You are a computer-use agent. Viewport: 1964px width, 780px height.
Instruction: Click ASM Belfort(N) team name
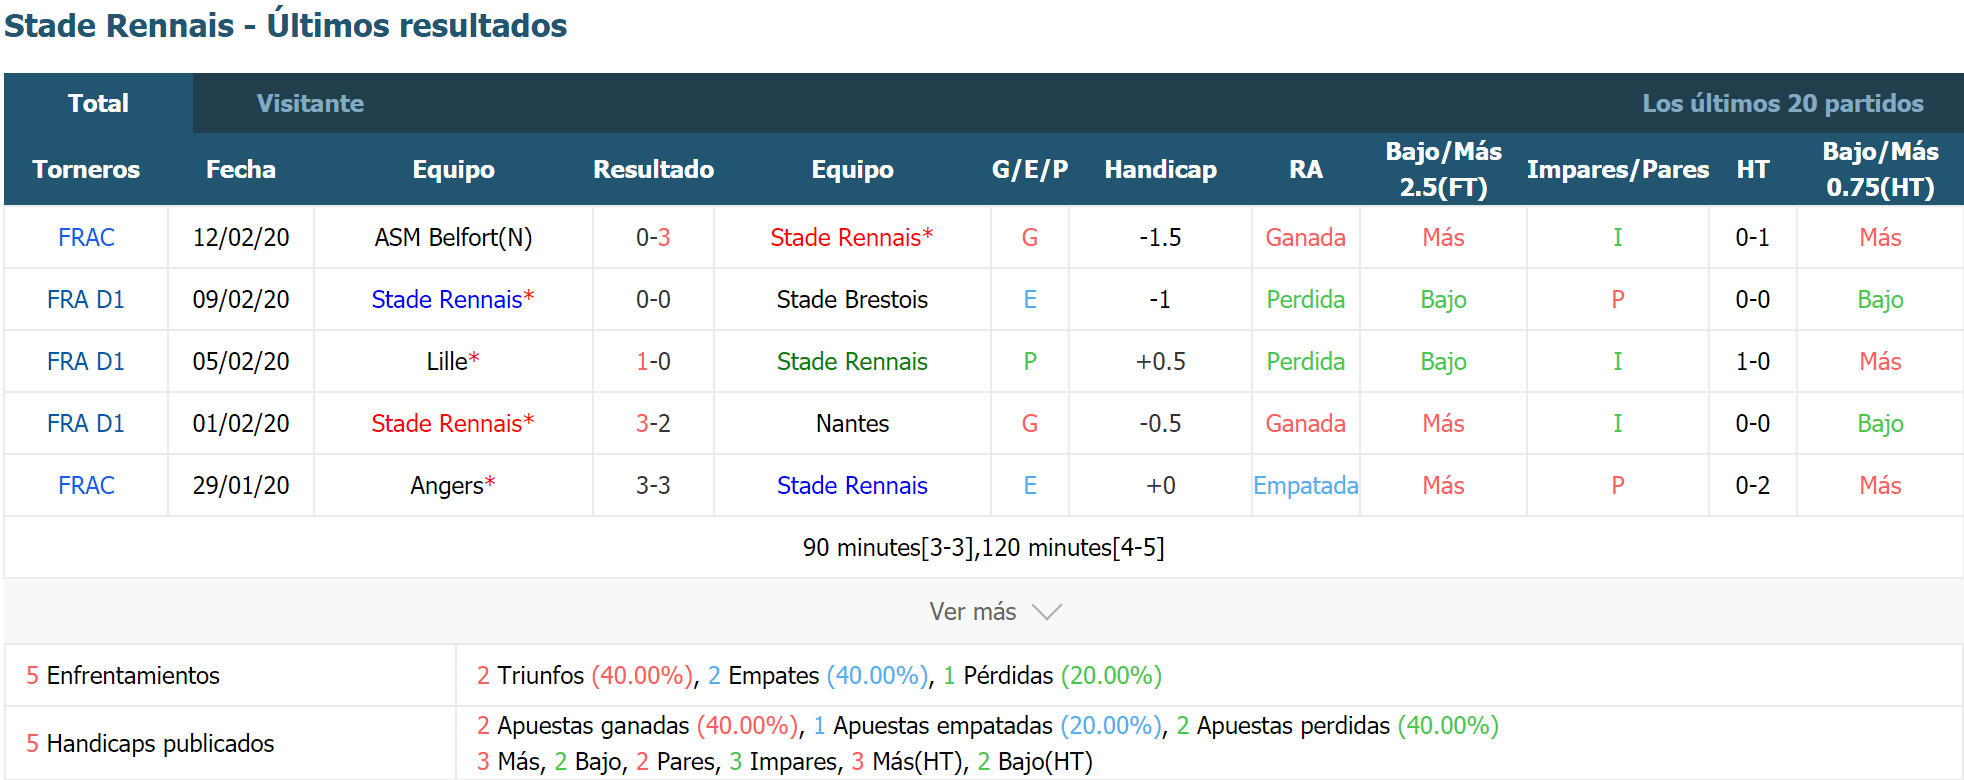coord(453,237)
